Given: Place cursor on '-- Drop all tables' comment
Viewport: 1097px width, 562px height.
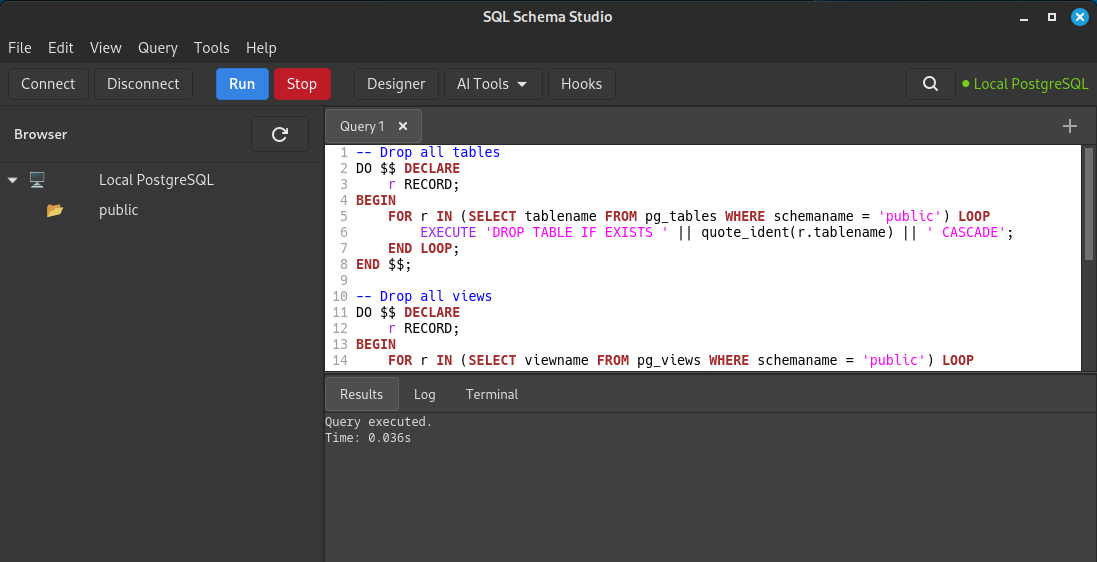Looking at the screenshot, I should [x=428, y=152].
